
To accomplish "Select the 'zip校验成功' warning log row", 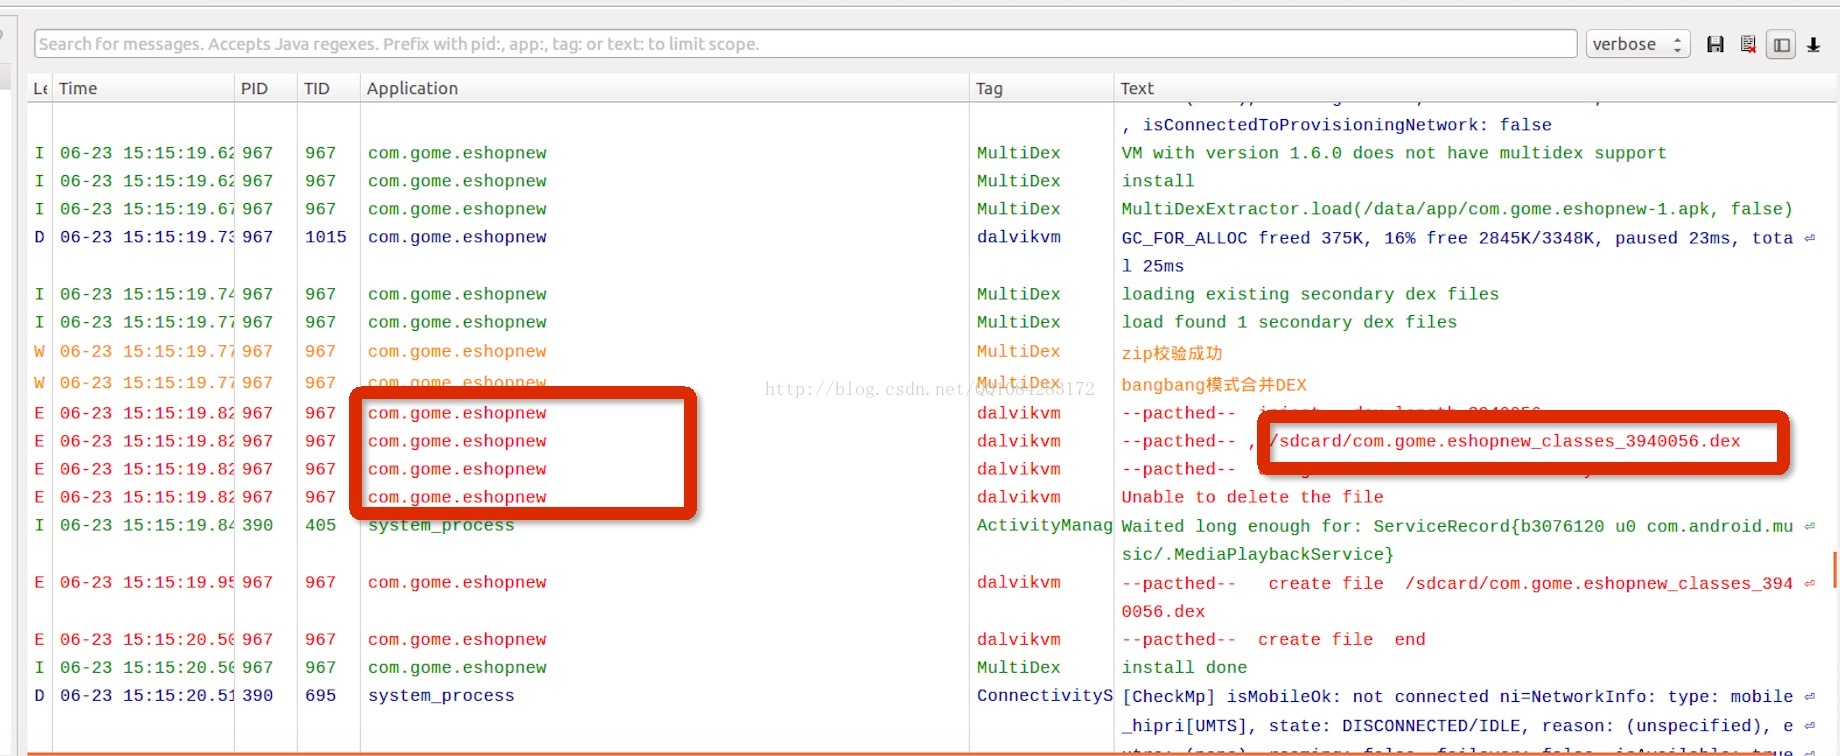I will tap(930, 352).
